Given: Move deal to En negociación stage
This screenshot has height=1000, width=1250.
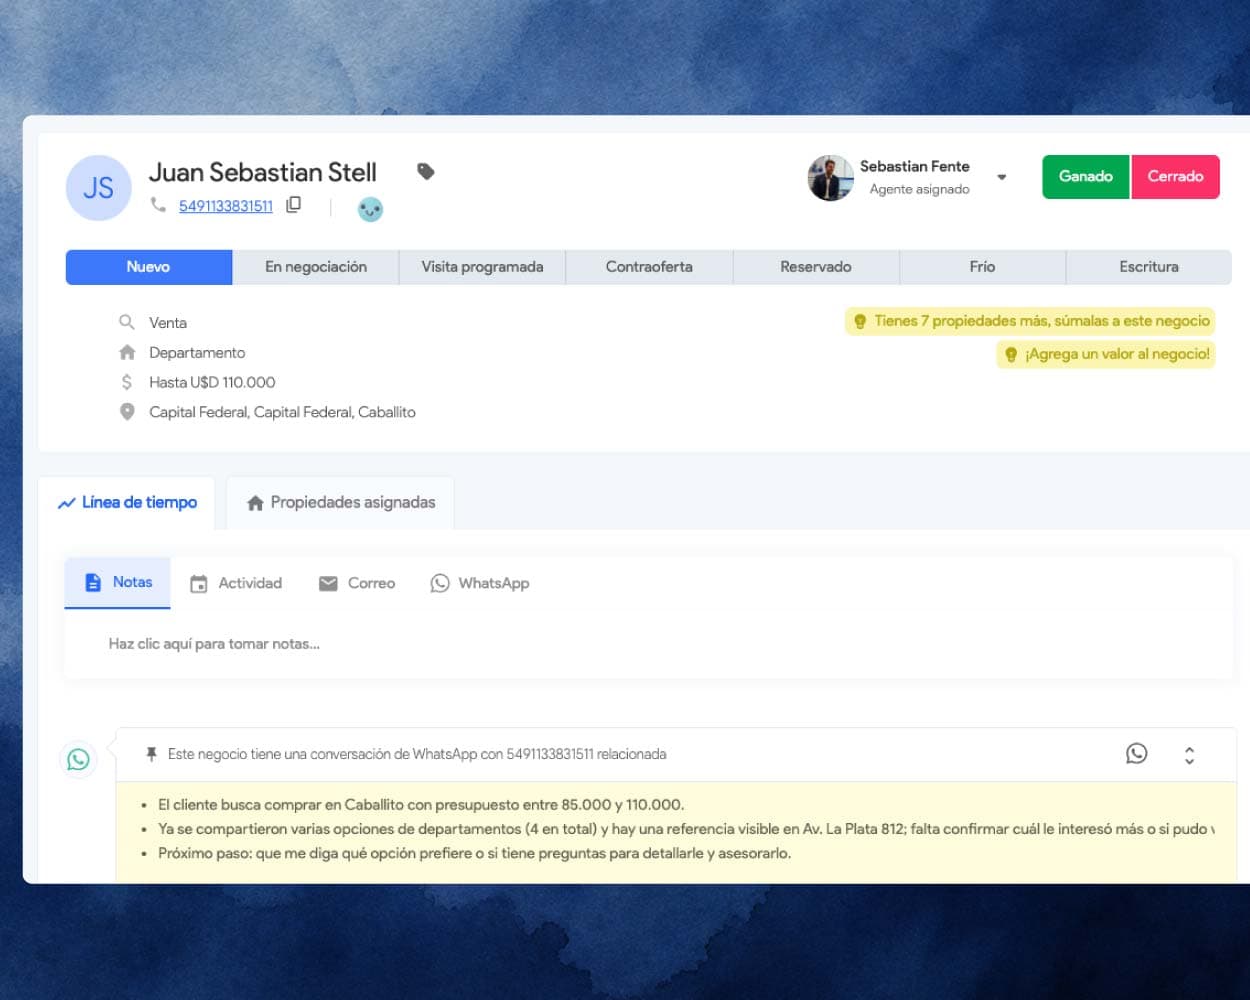Looking at the screenshot, I should click(x=316, y=267).
